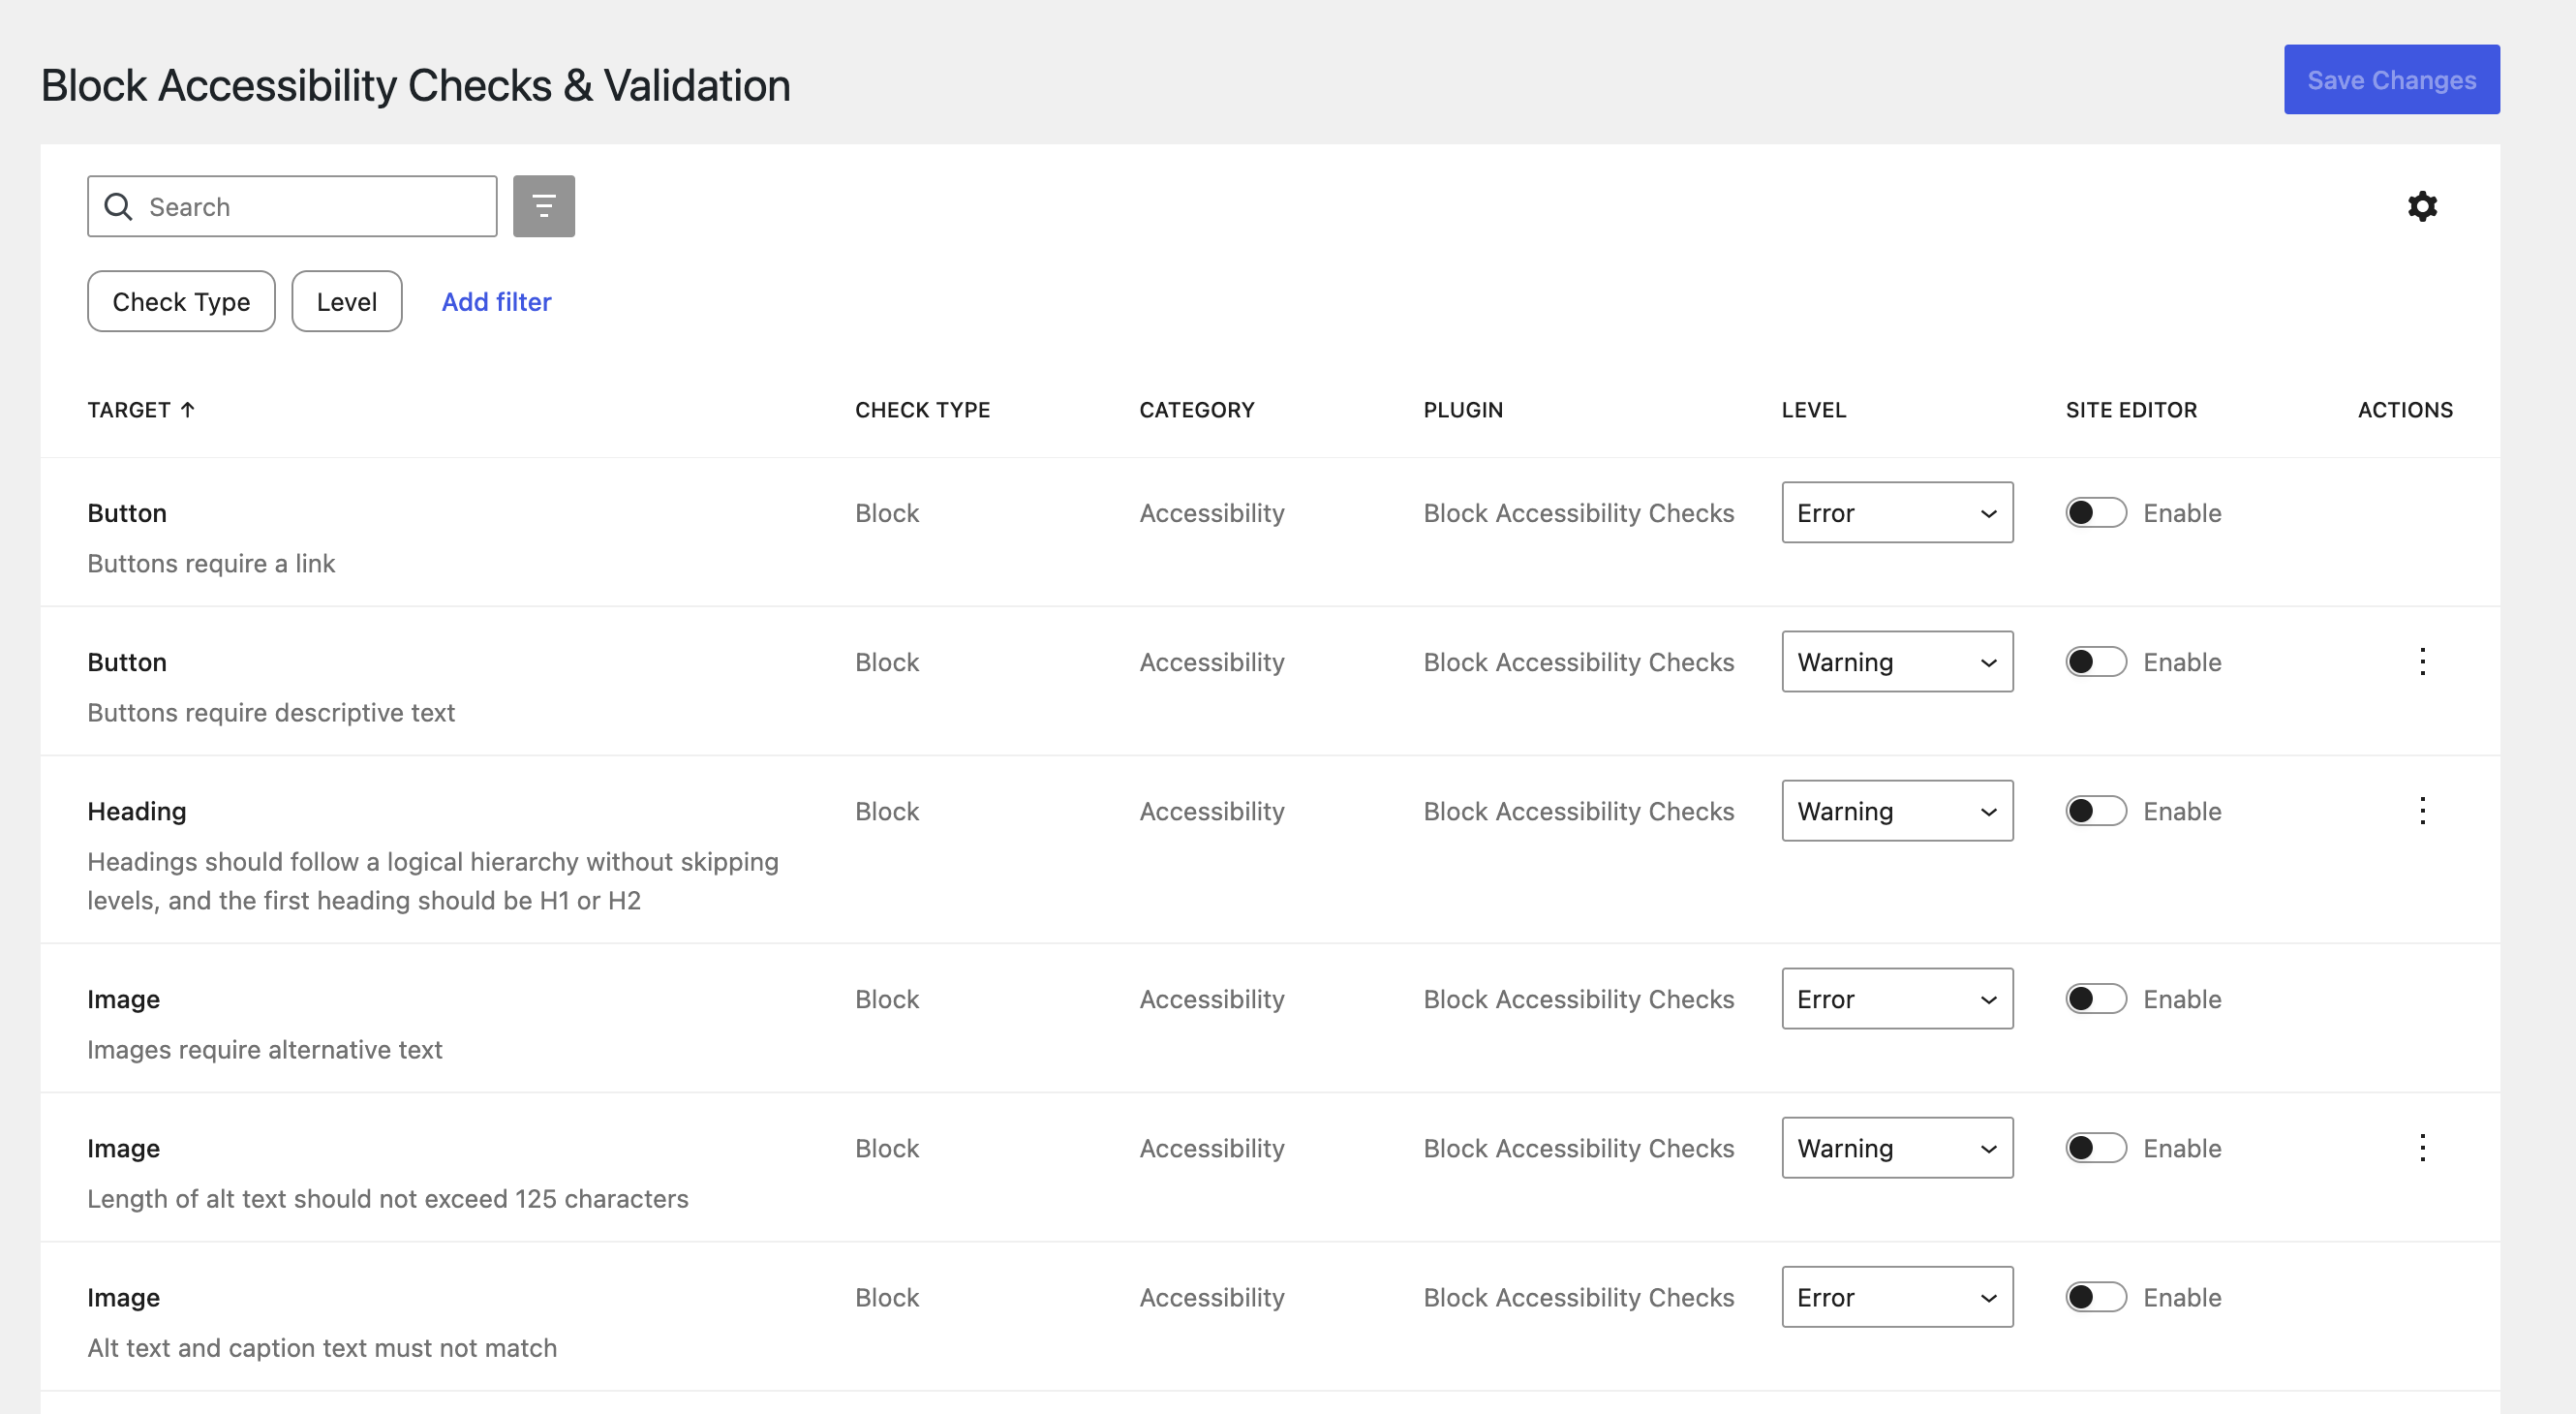Toggle Site Editor for Buttons require a link
2576x1414 pixels.
click(x=2096, y=512)
